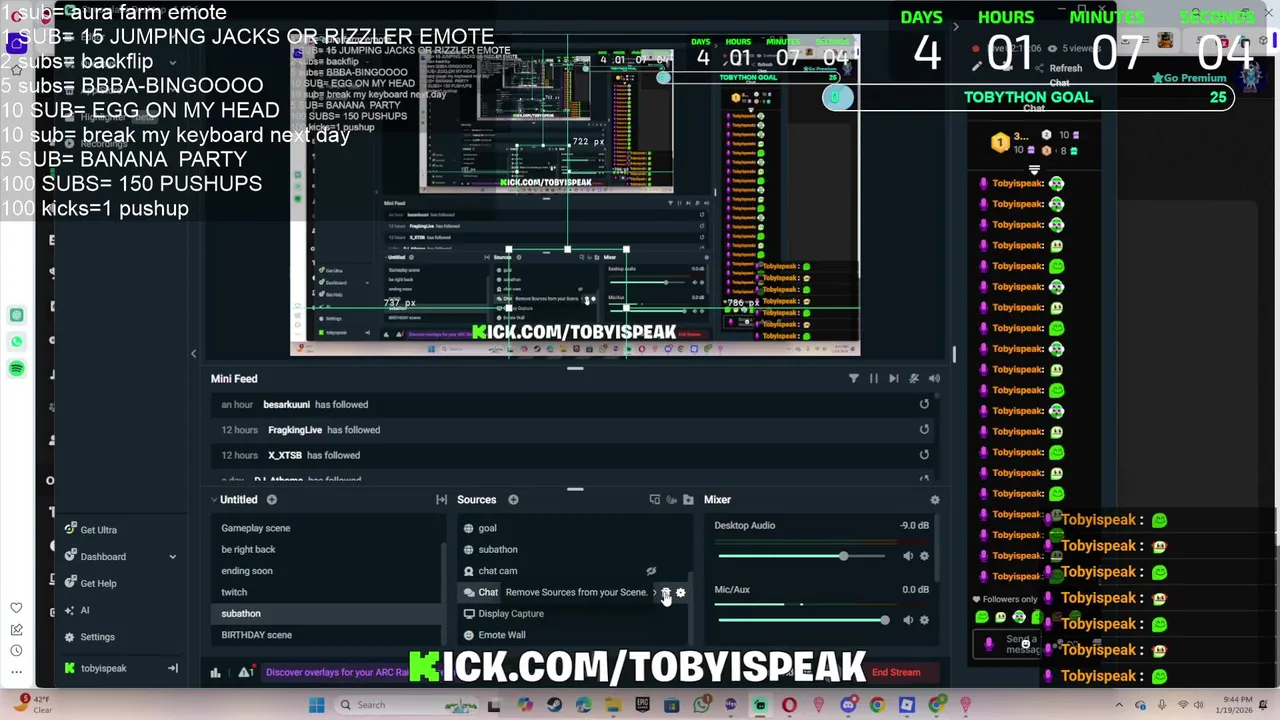The height and width of the screenshot is (720, 1280).
Task: Open Discord from the taskbar
Action: (848, 705)
